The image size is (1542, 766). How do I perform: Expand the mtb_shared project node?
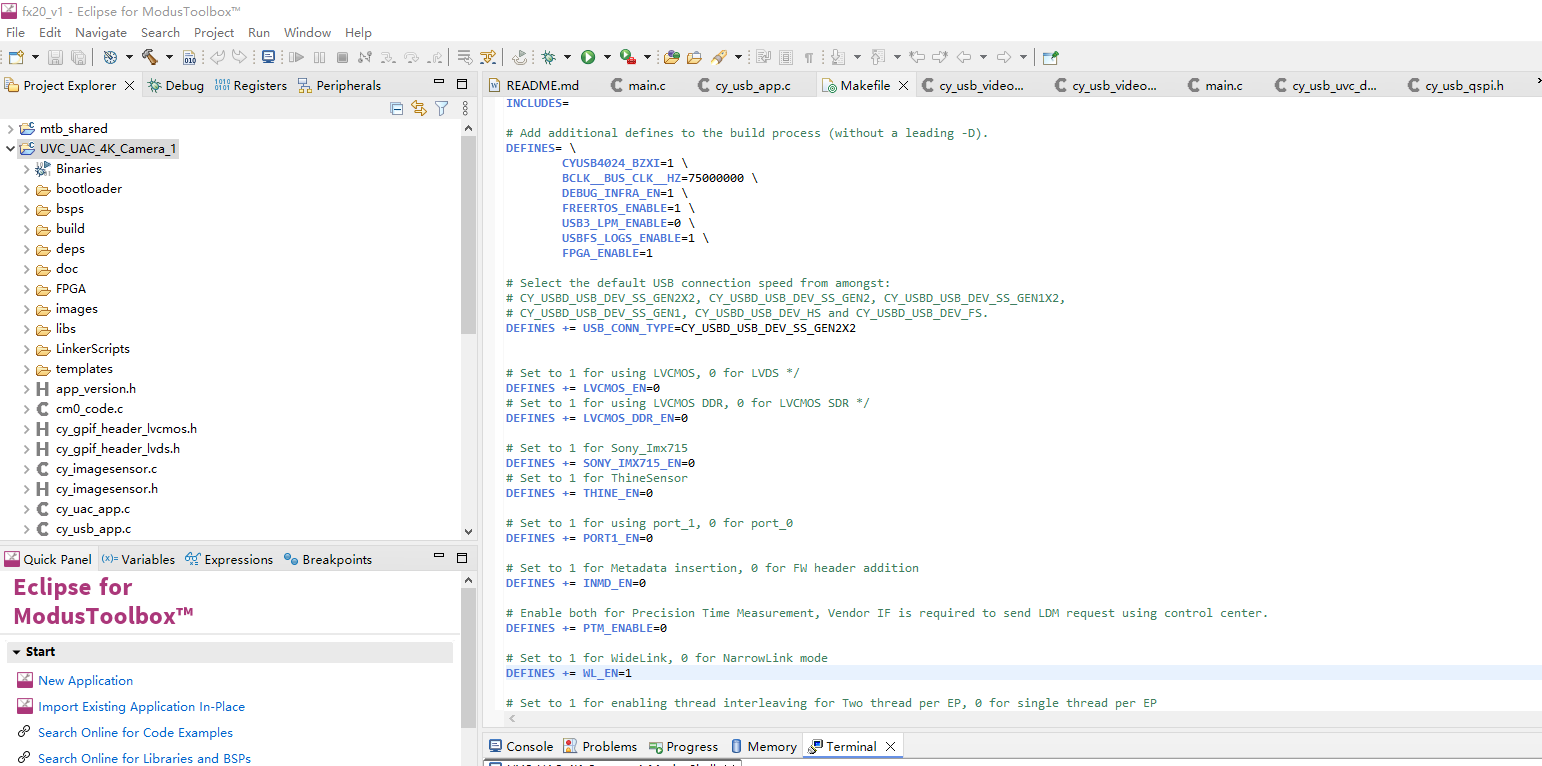[x=10, y=129]
